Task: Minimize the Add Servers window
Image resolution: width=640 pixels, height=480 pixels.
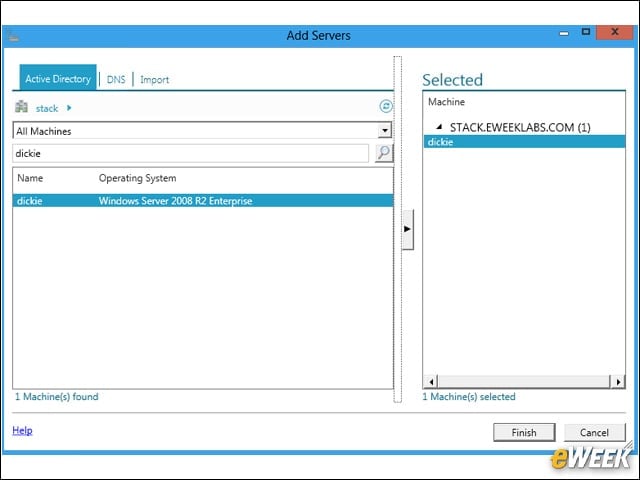Action: coord(564,33)
